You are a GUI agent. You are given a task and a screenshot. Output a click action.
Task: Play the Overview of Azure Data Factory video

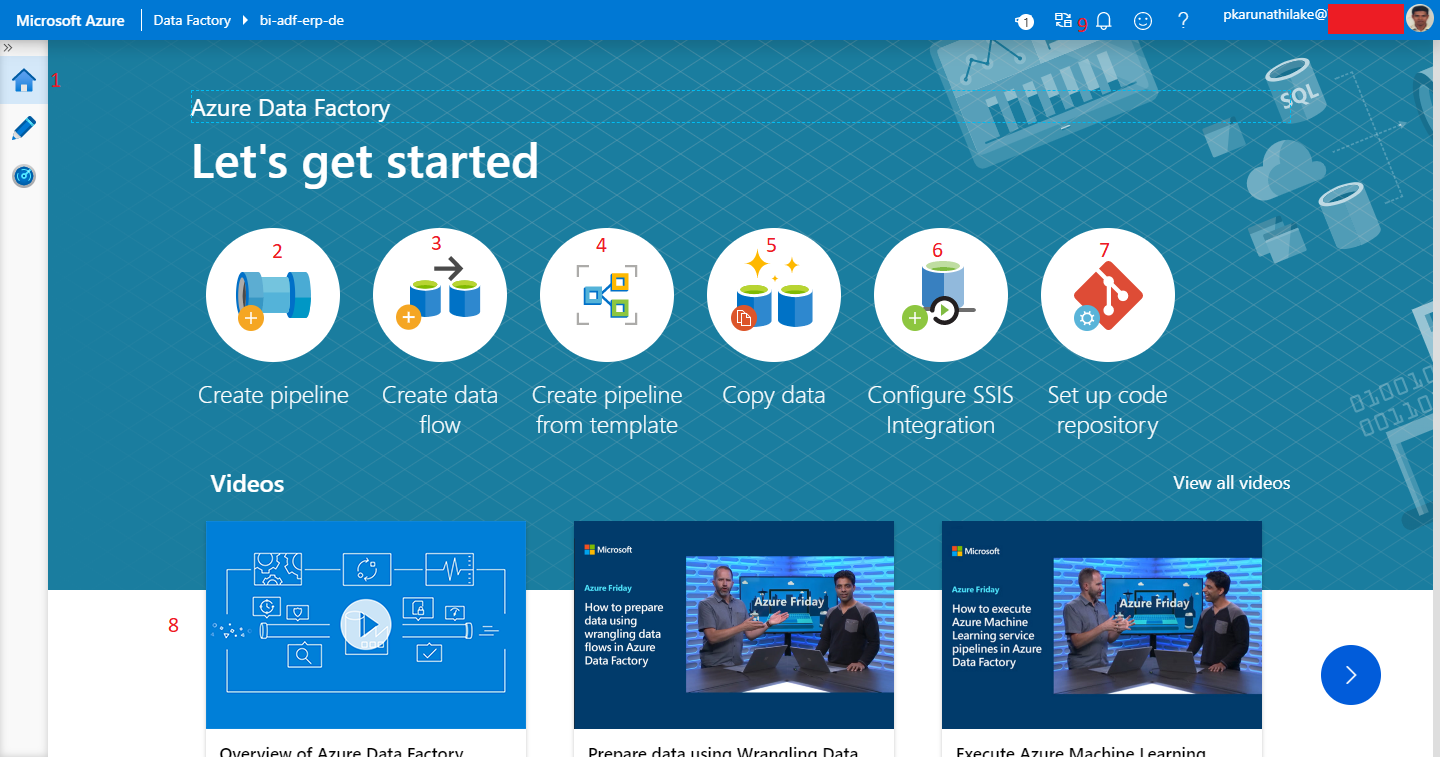click(x=365, y=623)
